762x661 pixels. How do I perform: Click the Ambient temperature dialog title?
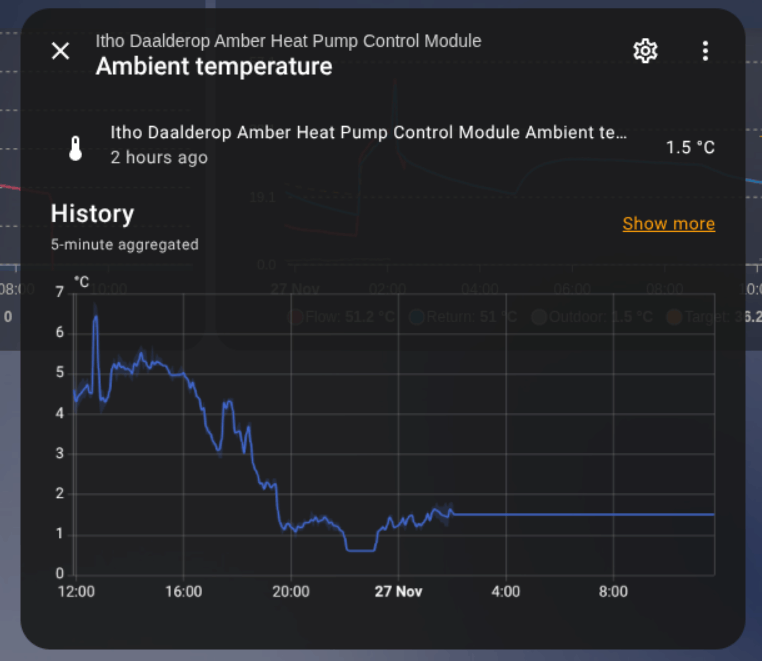click(x=214, y=67)
